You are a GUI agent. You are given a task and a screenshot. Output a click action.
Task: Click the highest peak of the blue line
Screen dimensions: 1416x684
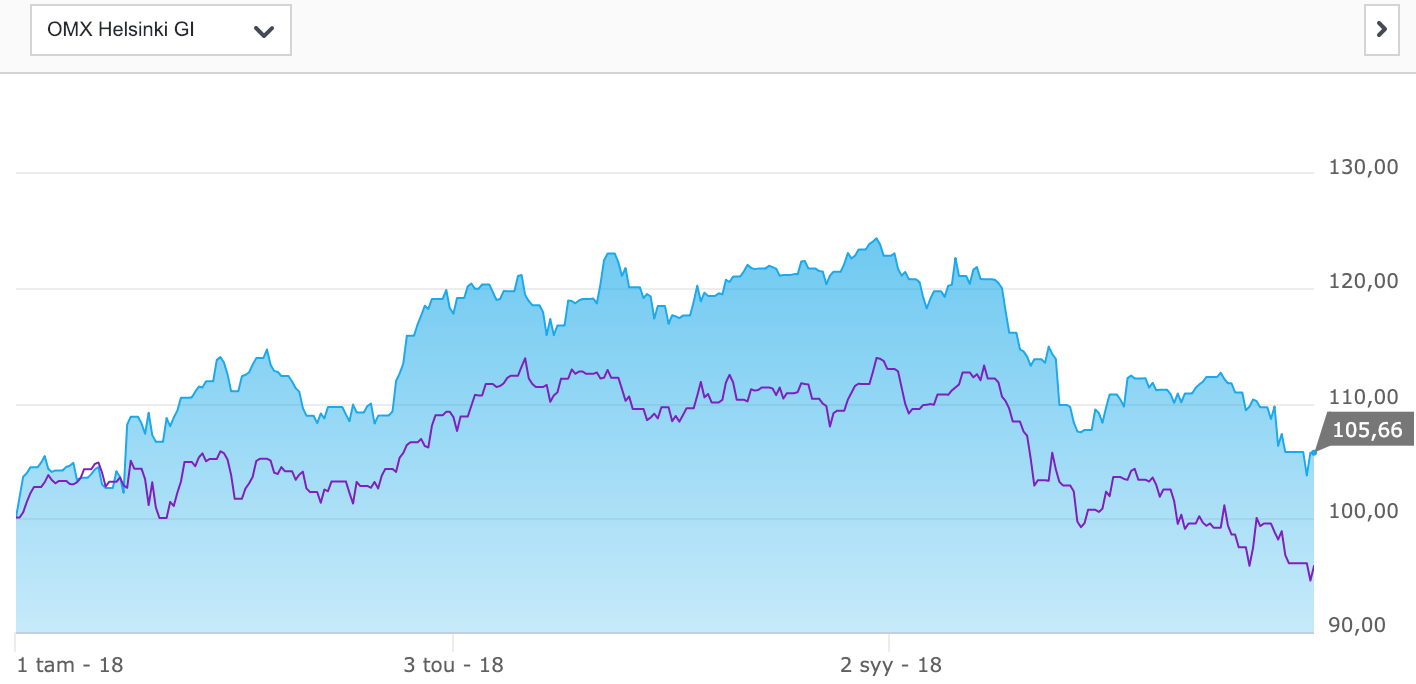tap(876, 239)
